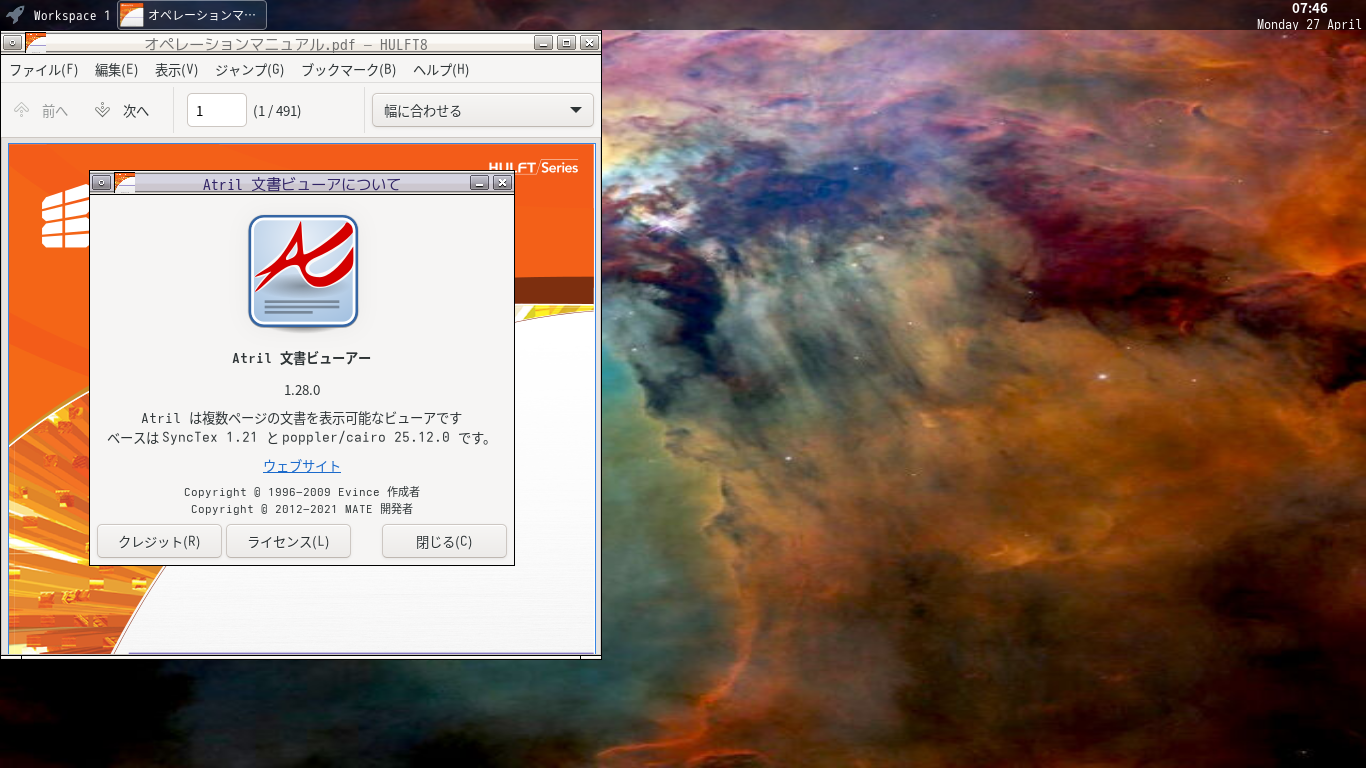Click the Atril application logo icon
The image size is (1366, 768).
coord(303,272)
